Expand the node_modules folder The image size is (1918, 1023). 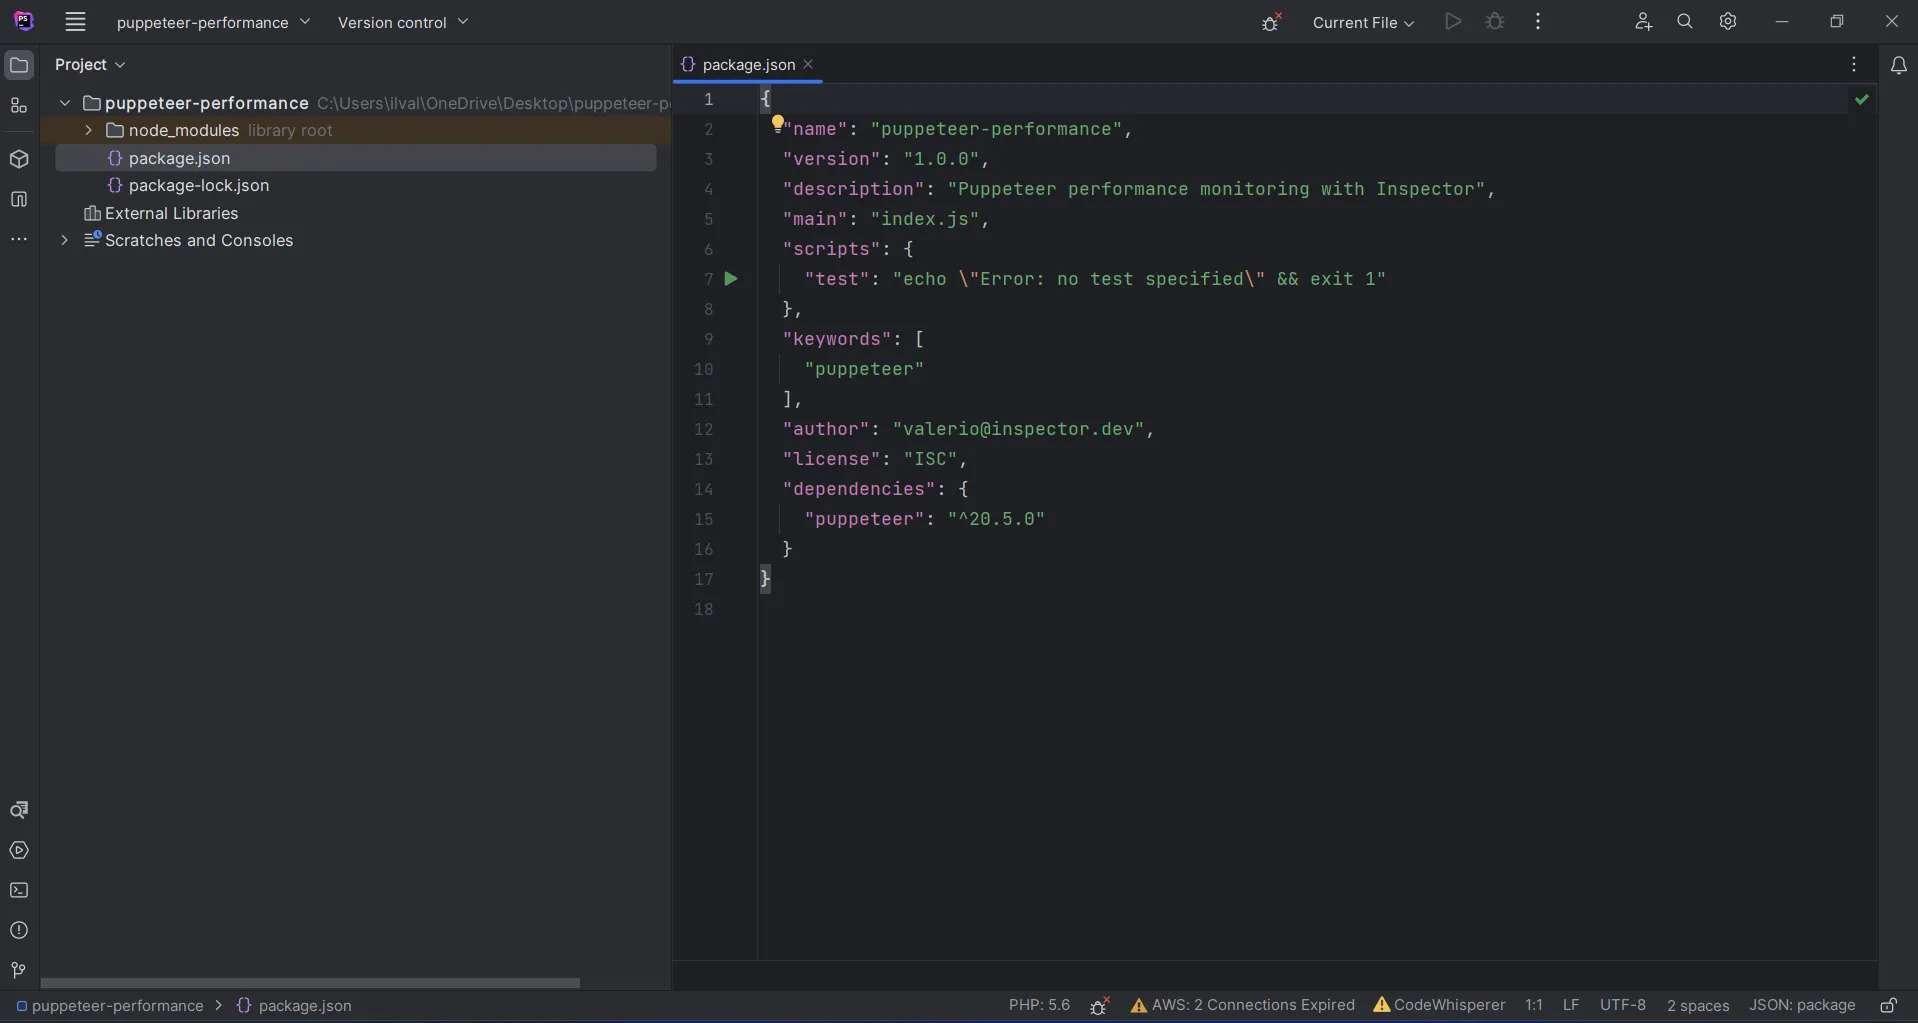88,131
